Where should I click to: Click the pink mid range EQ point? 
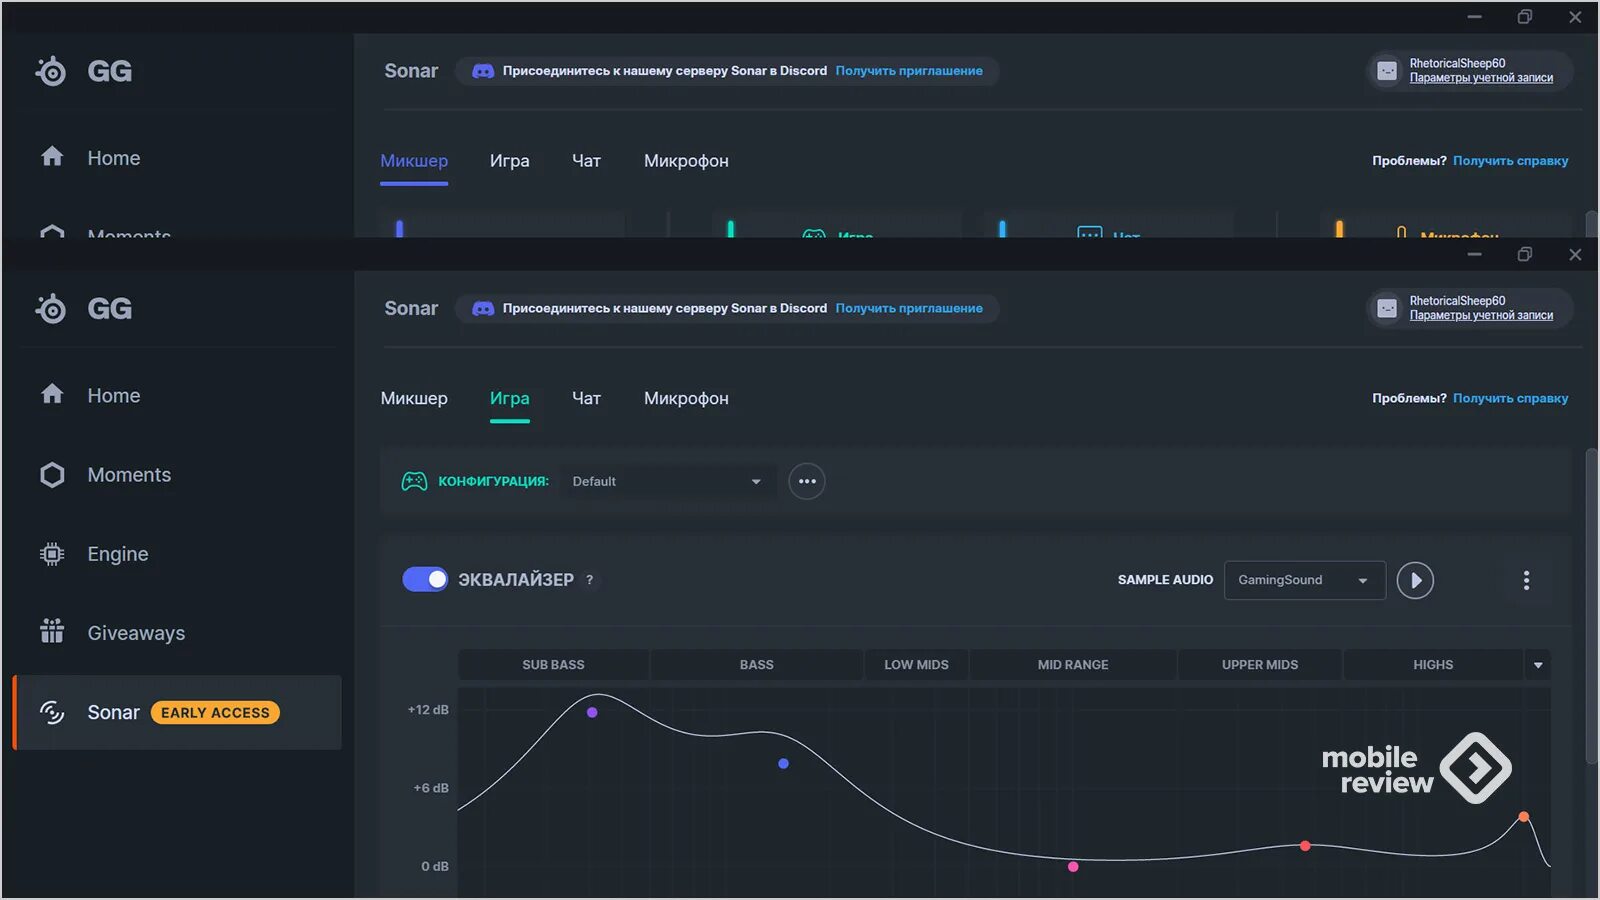tap(1073, 867)
